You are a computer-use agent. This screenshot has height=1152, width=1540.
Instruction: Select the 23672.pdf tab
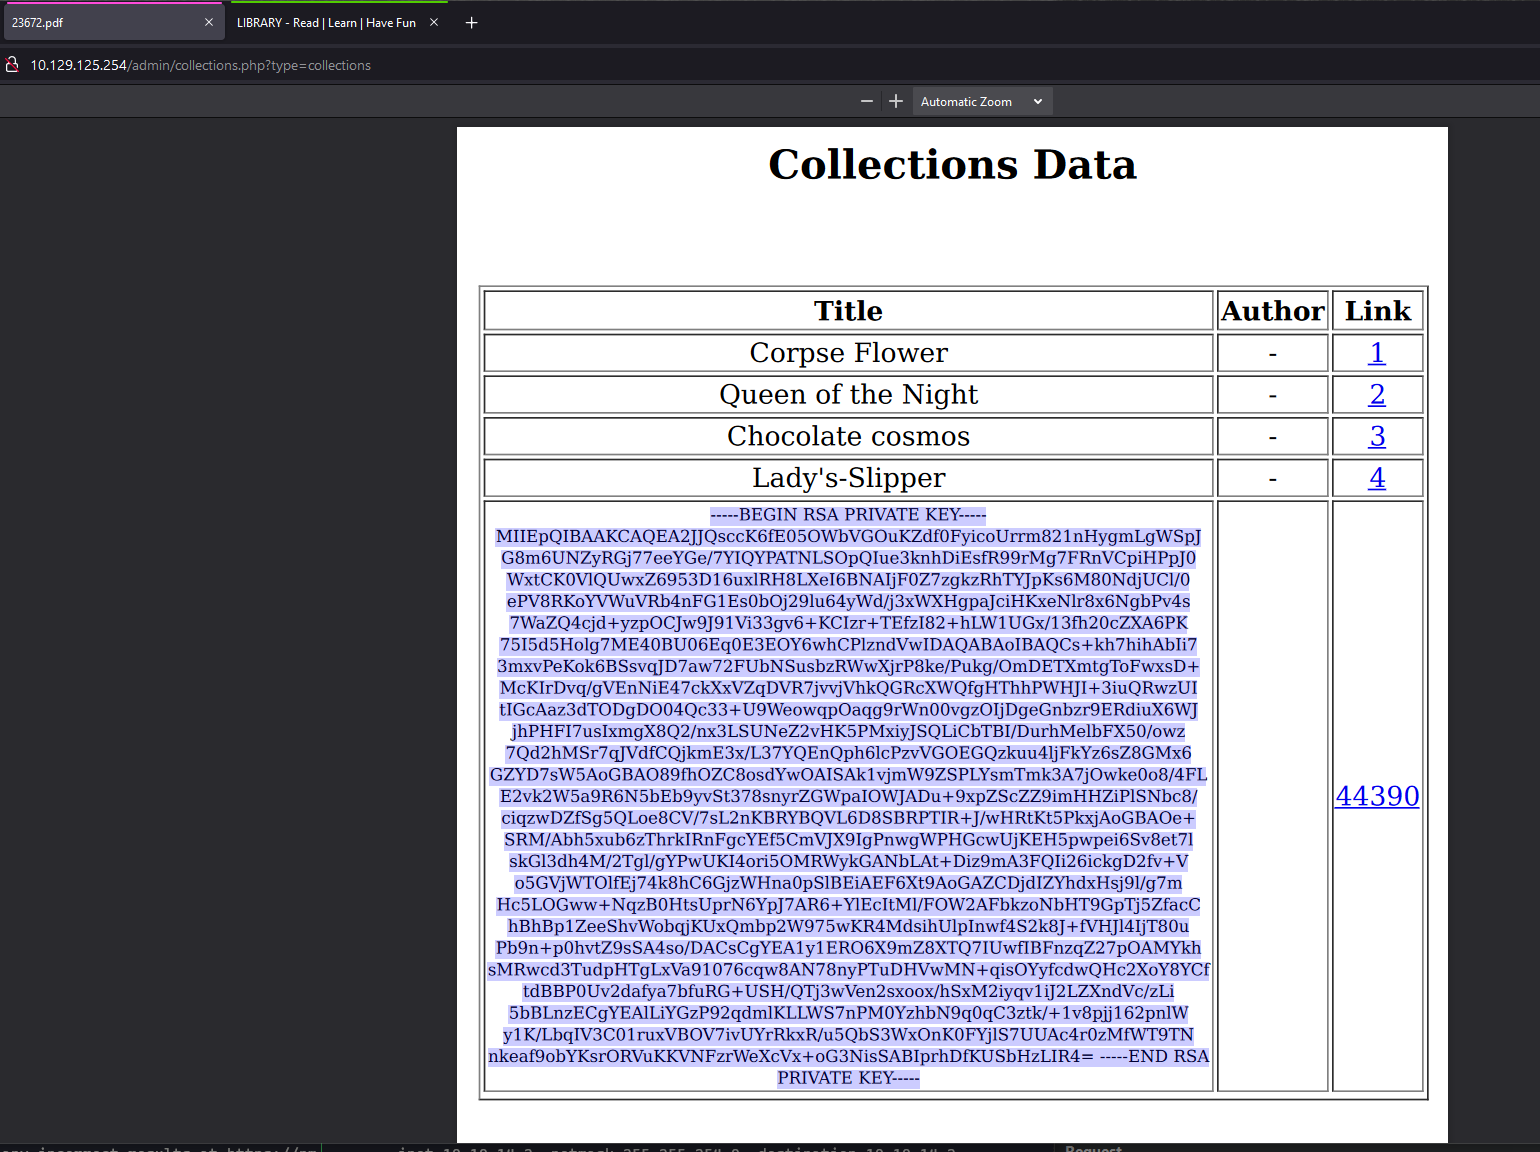click(100, 23)
